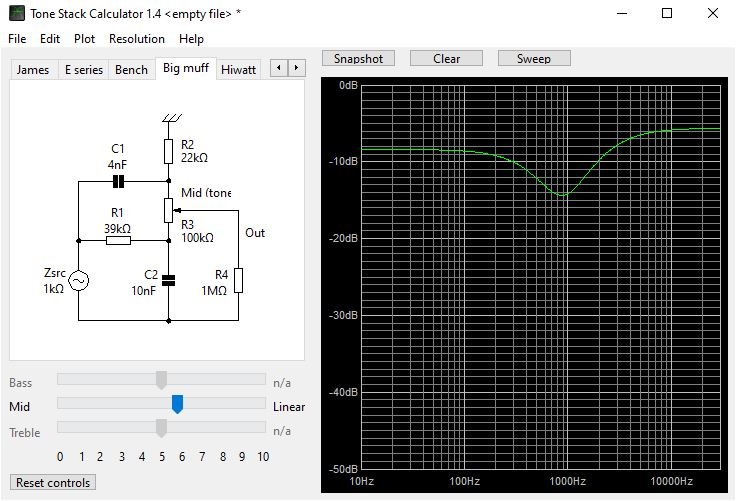Click the Zsrc signal source symbol
This screenshot has width=736, height=501.
point(78,281)
